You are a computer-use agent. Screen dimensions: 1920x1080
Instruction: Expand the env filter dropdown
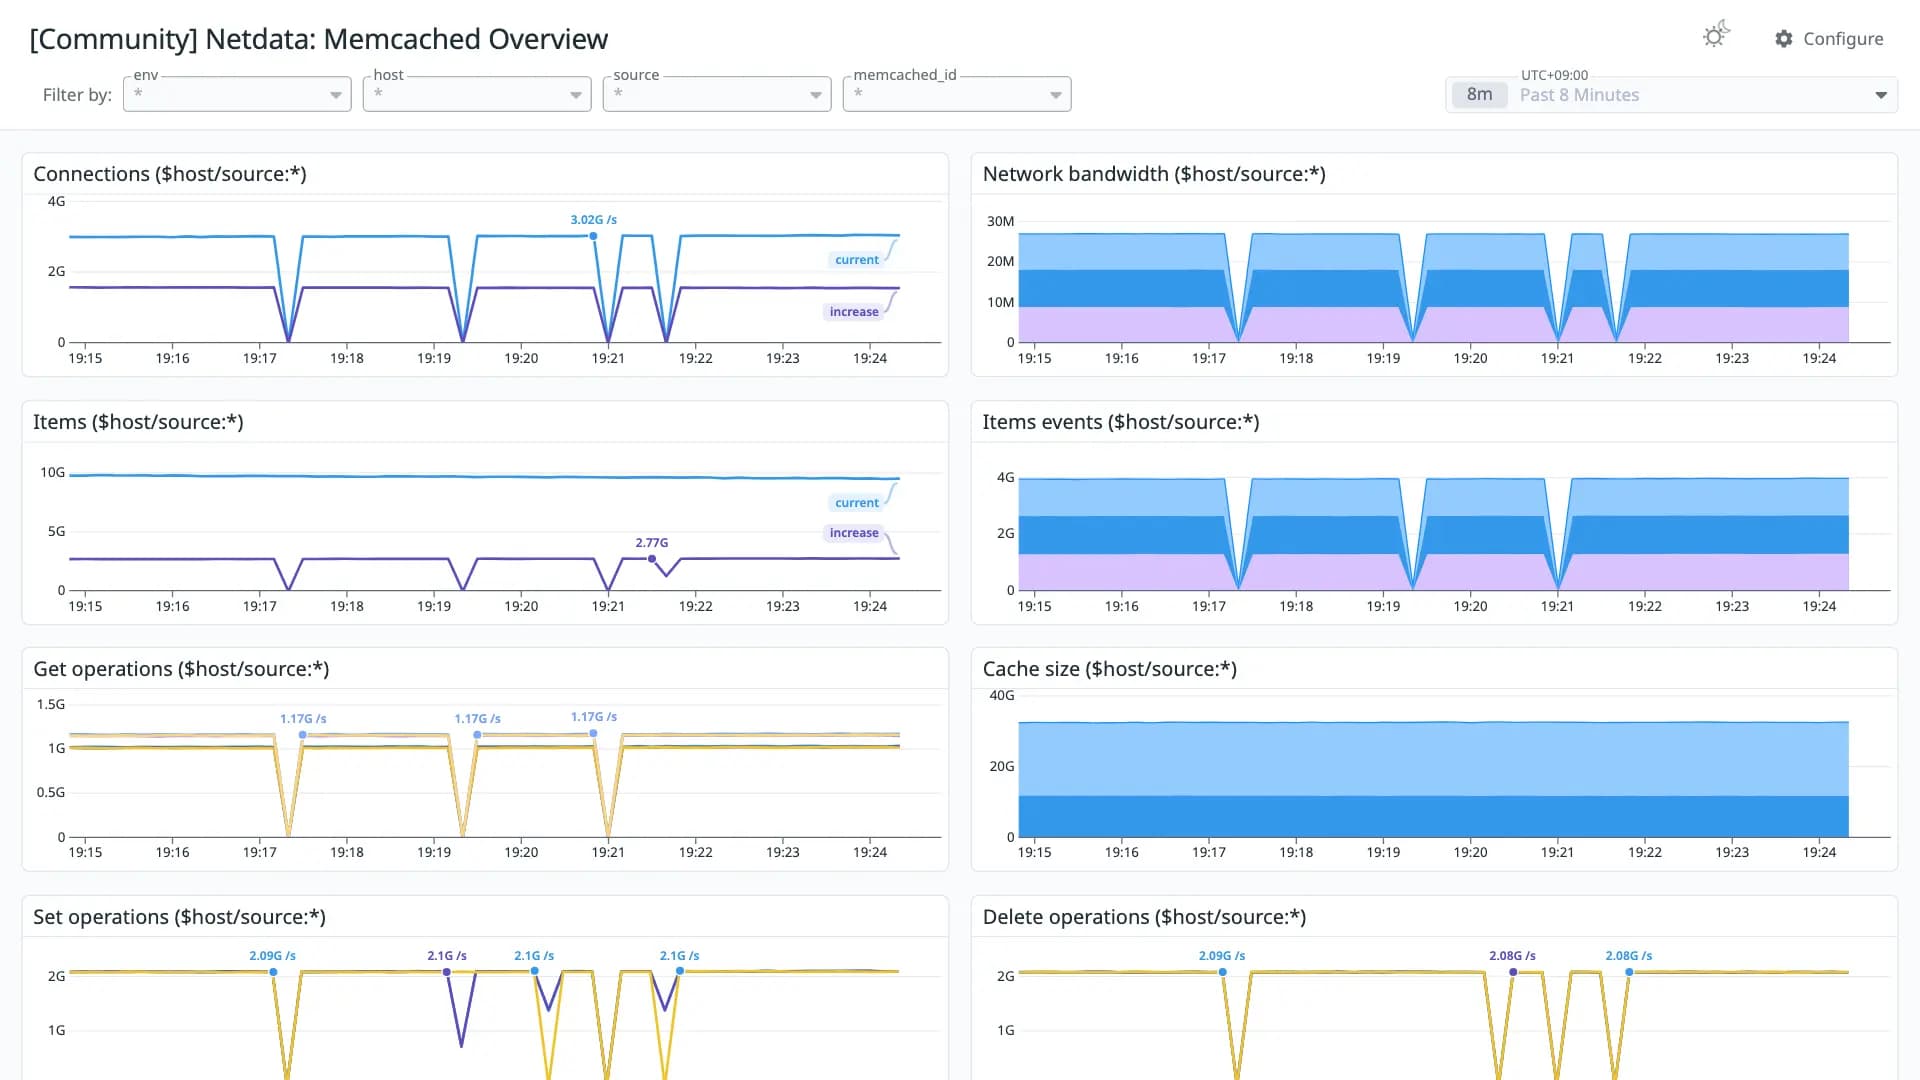pos(237,94)
